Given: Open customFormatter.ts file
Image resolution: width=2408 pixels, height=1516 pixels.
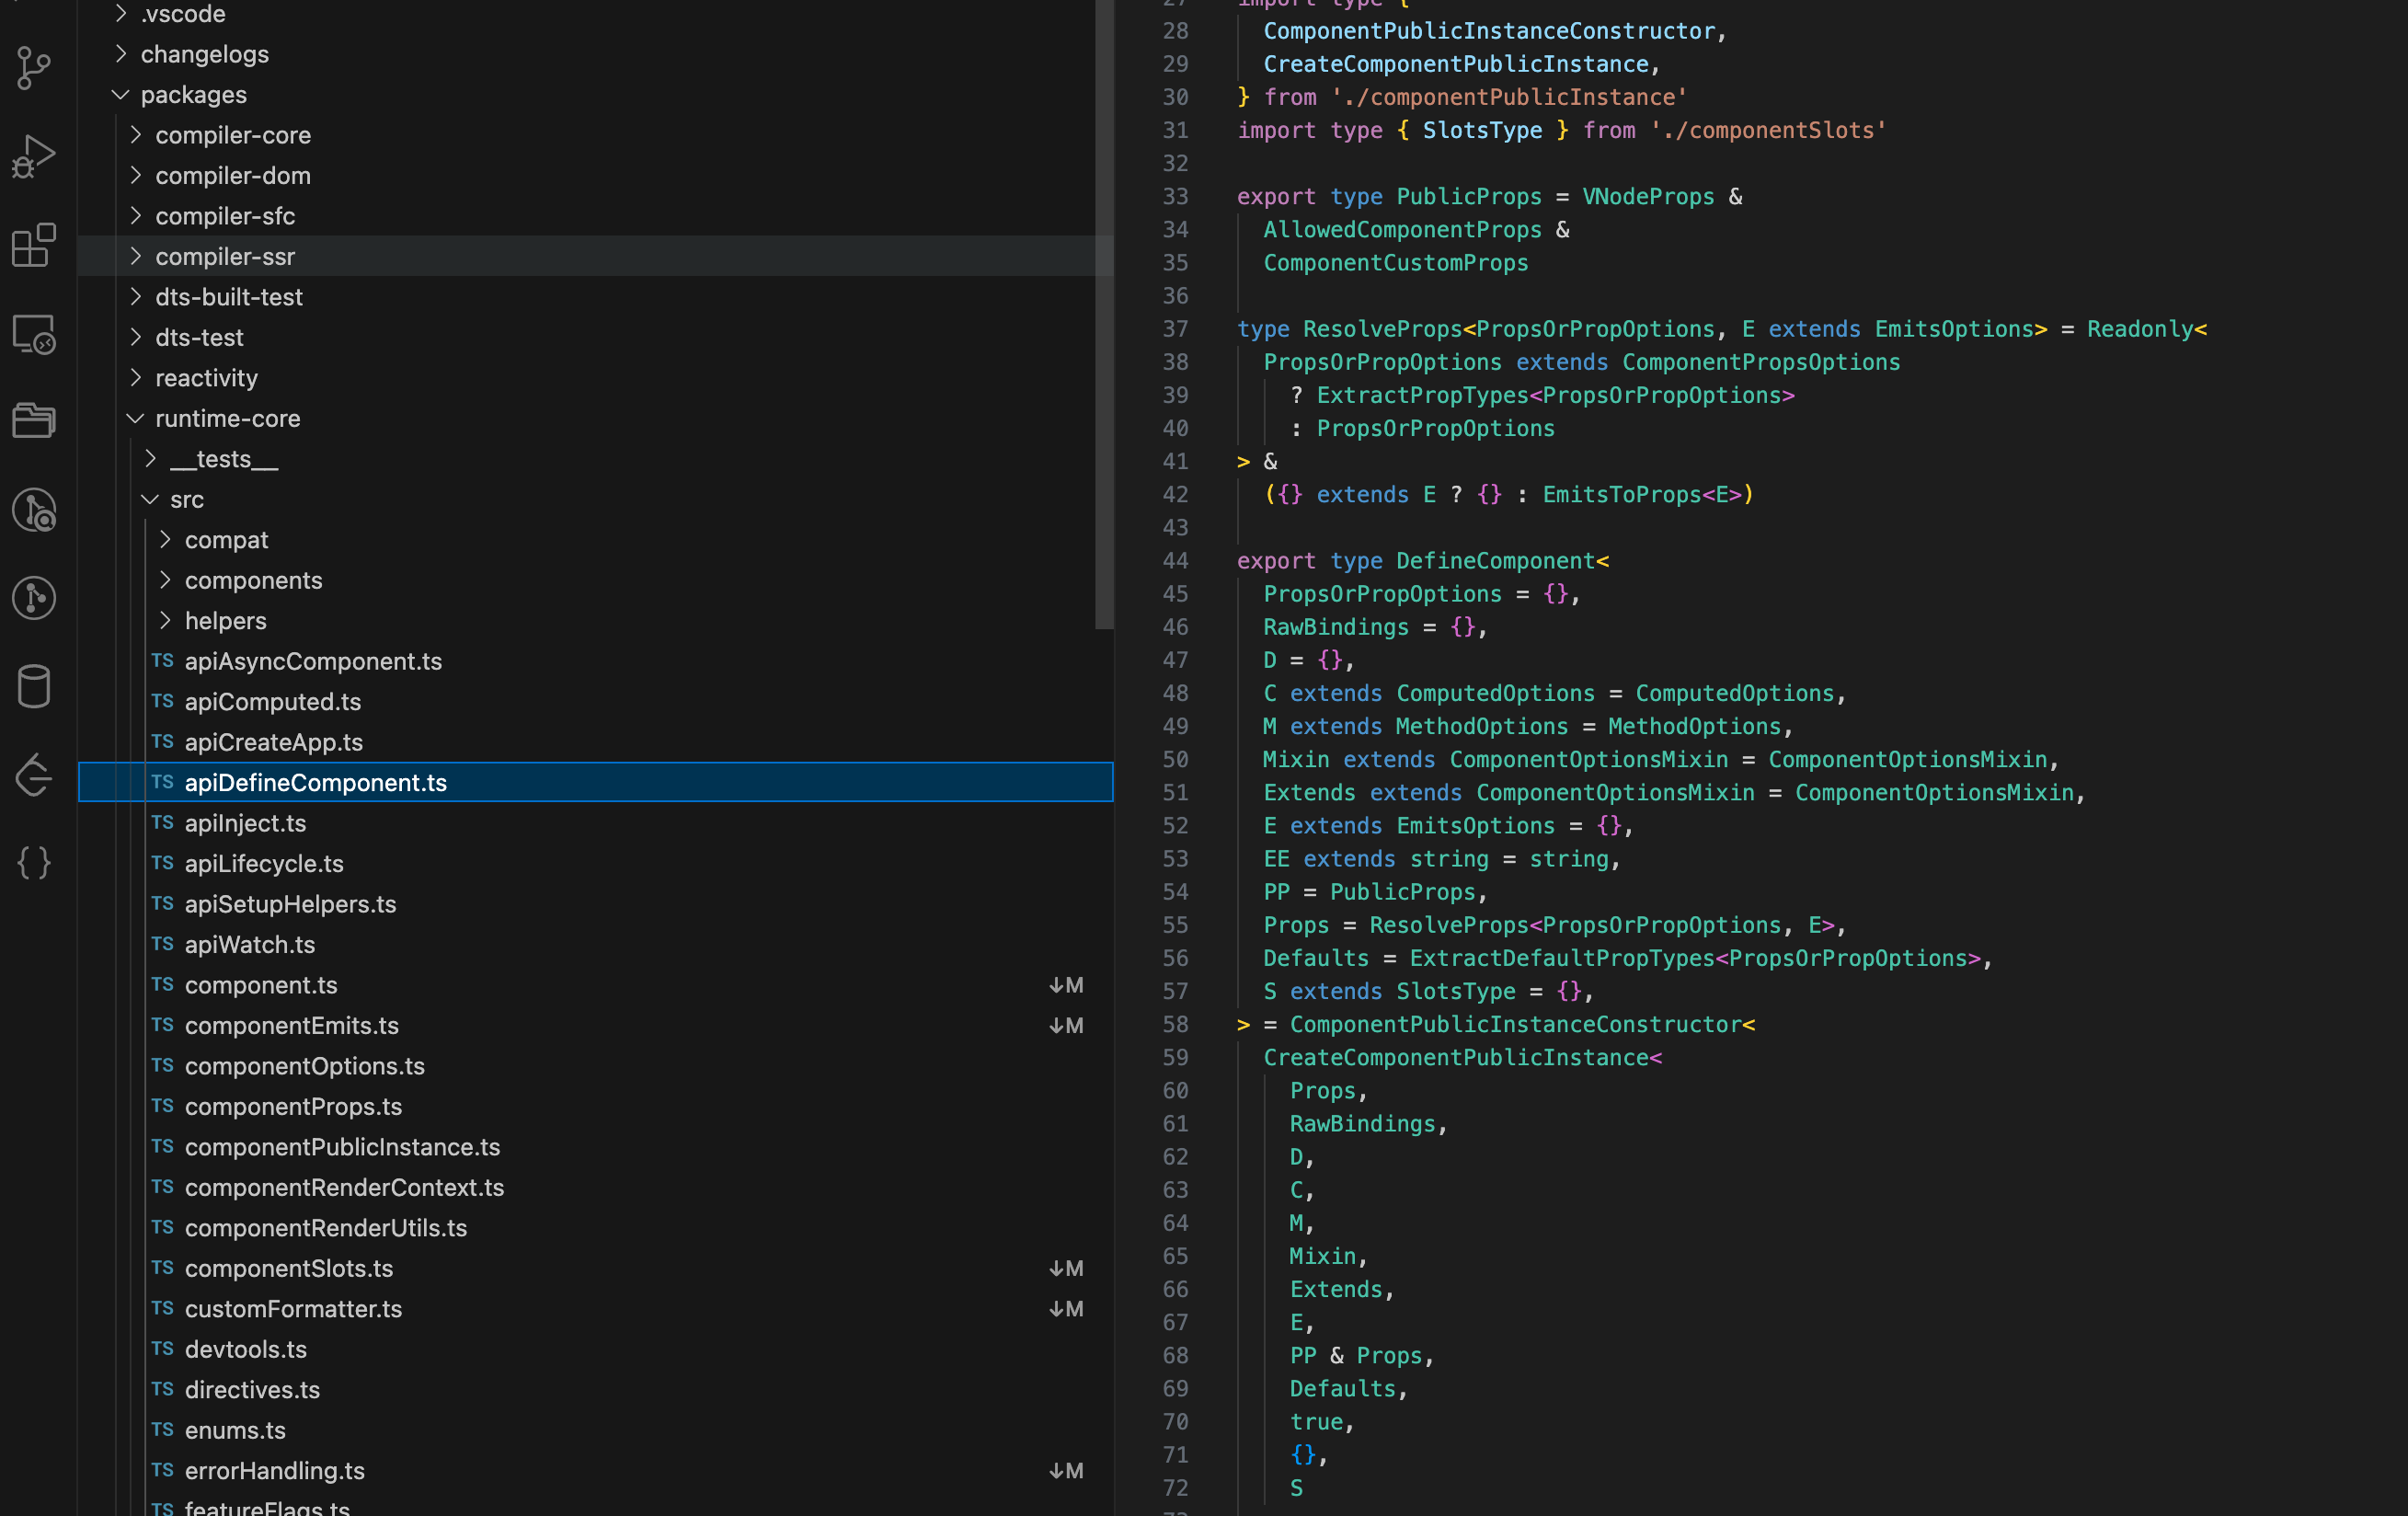Looking at the screenshot, I should 596,1308.
